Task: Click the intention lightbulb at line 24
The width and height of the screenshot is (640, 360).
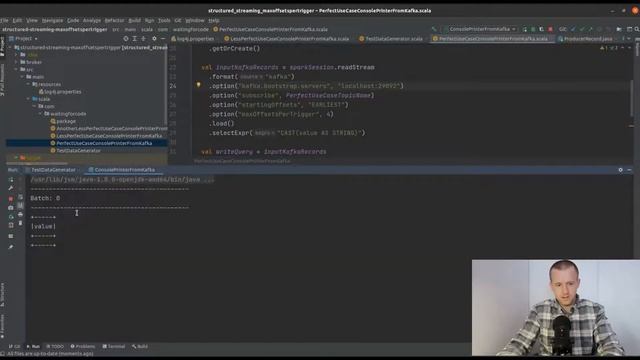Action: point(198,85)
